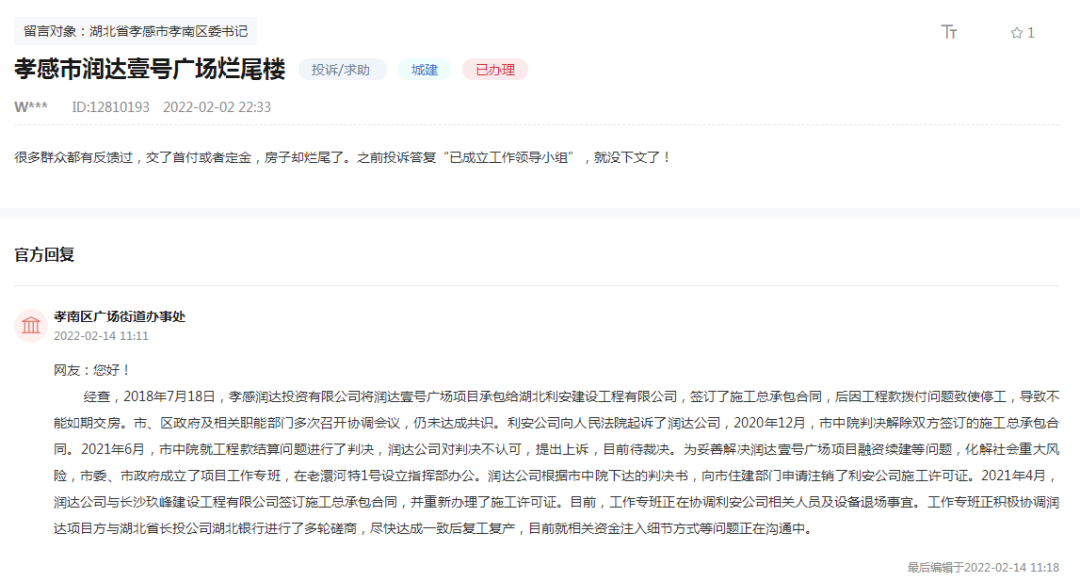Screen dimensions: 1080x581
Task: Click the 最后编辑于 last-edited timestamp
Action: click(983, 567)
